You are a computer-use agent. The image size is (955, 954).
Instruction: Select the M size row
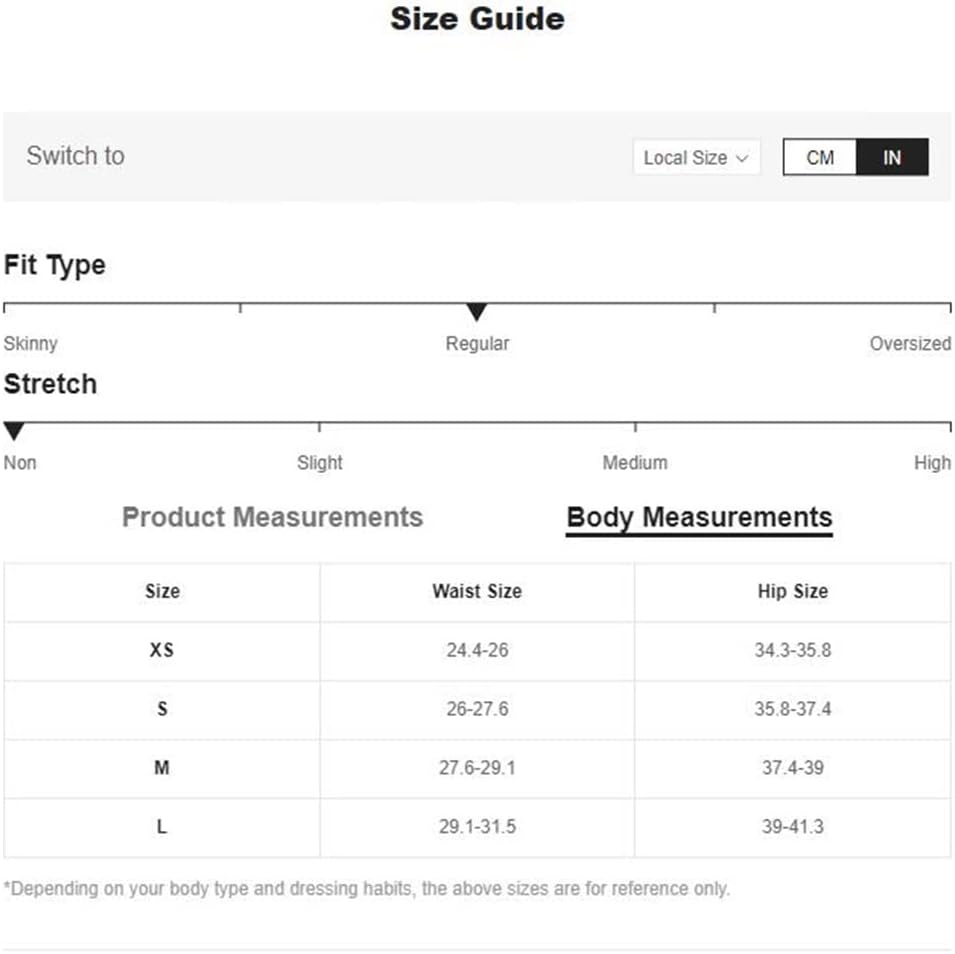point(477,768)
